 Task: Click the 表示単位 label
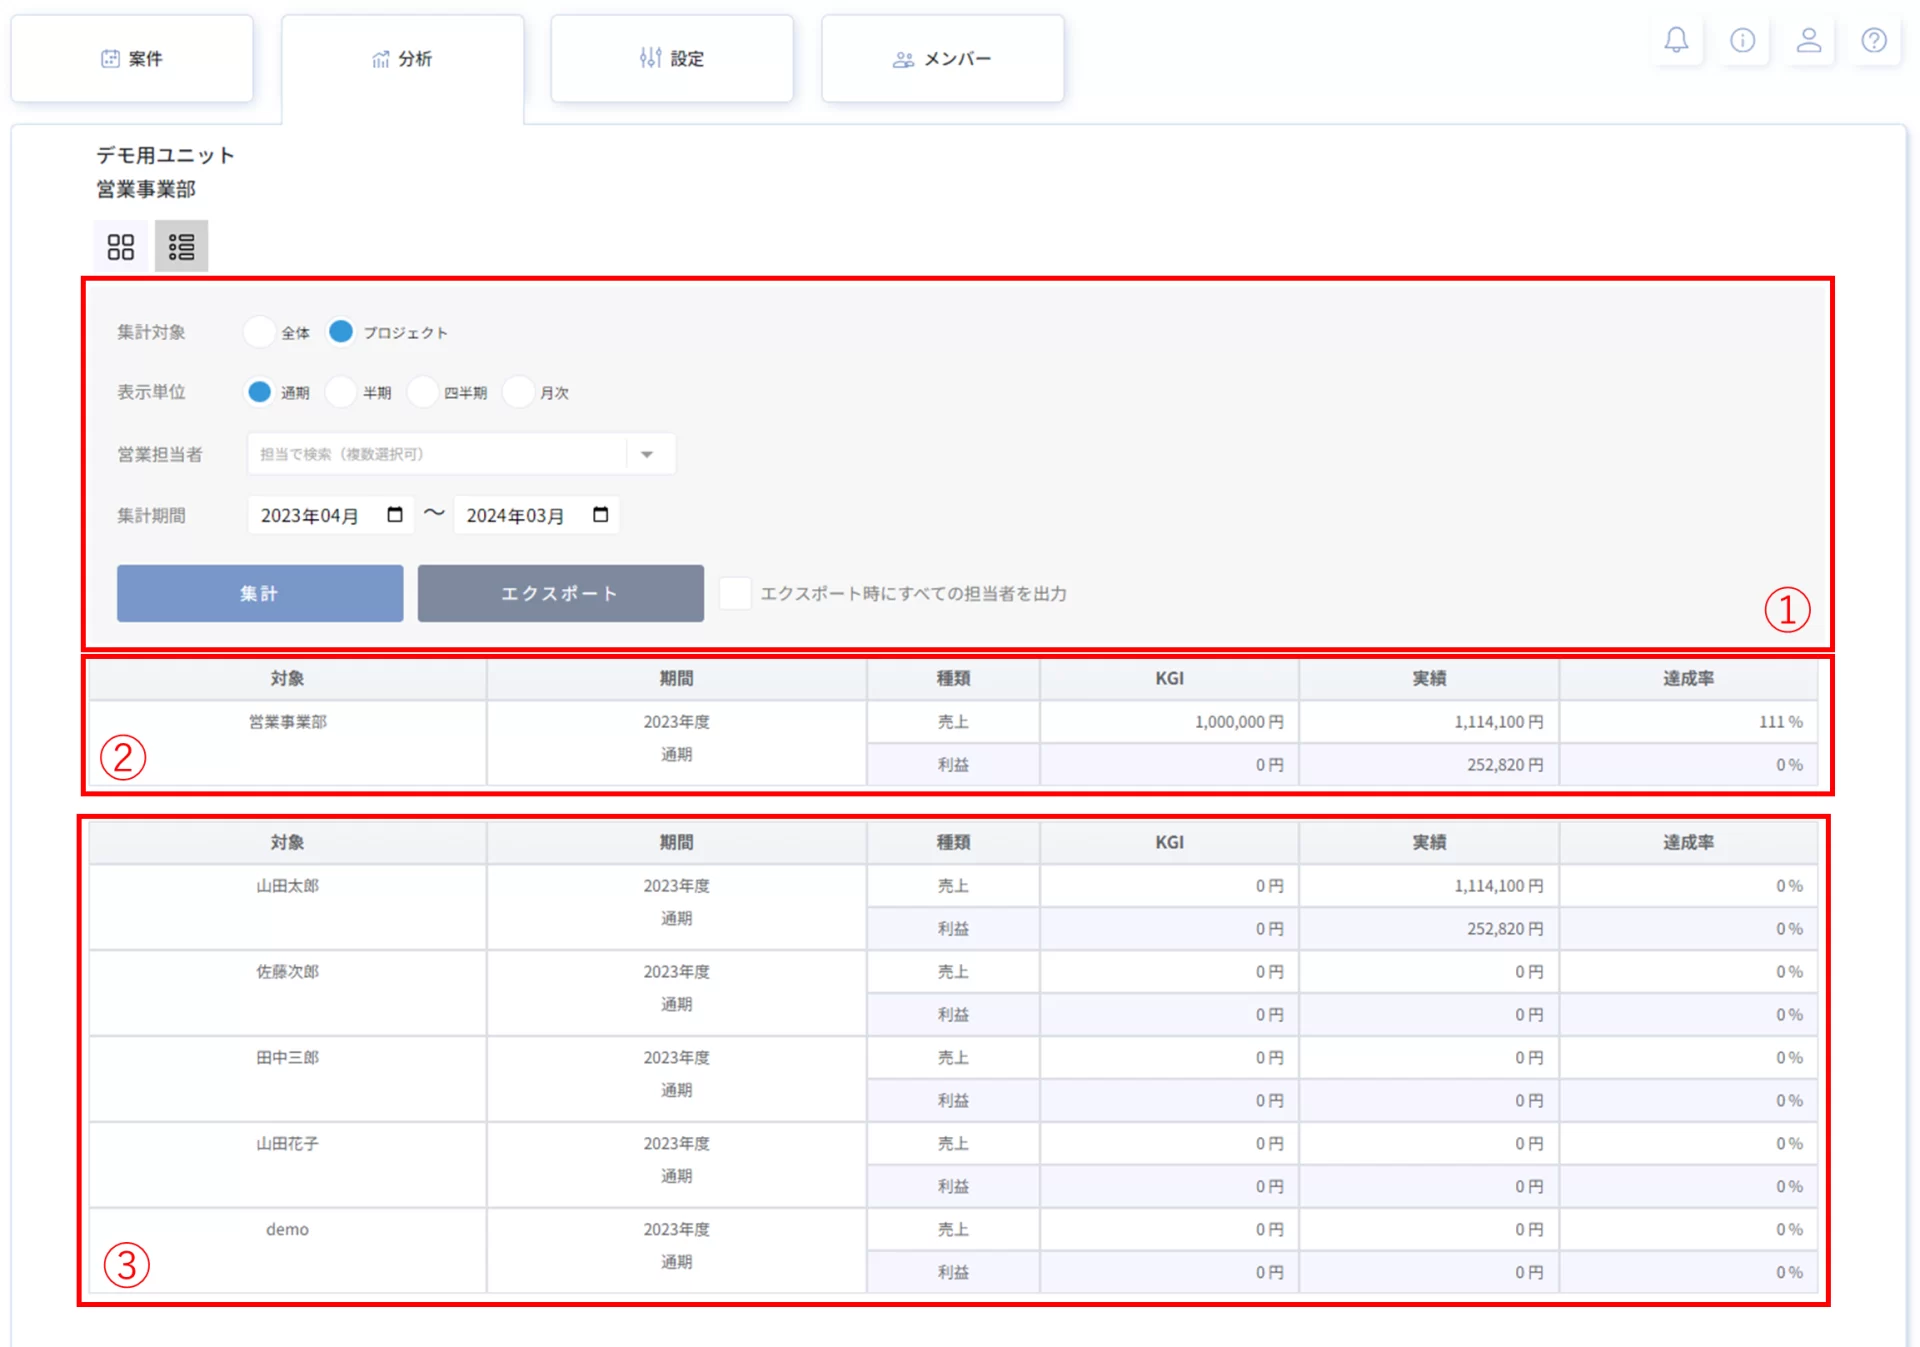click(x=151, y=392)
